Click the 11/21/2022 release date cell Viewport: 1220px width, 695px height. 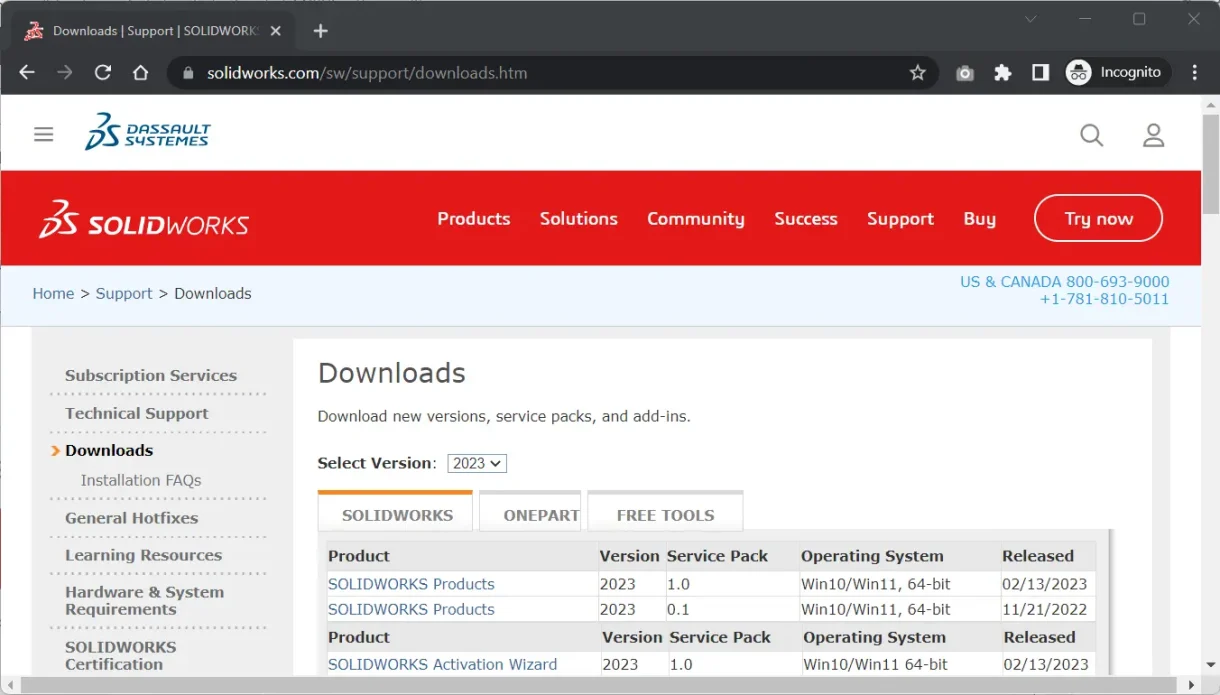pyautogui.click(x=1044, y=609)
